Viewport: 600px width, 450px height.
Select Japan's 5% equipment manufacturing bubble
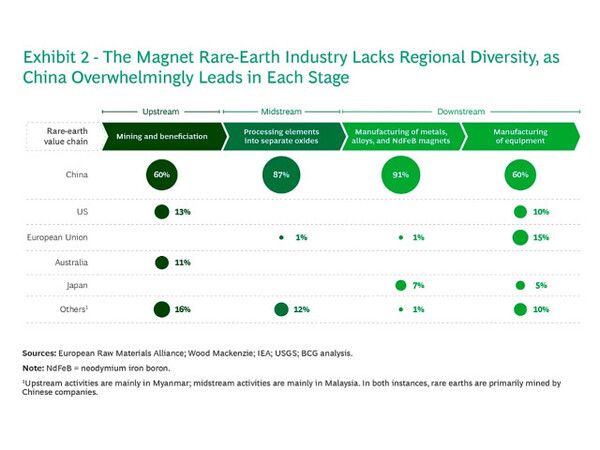[519, 286]
